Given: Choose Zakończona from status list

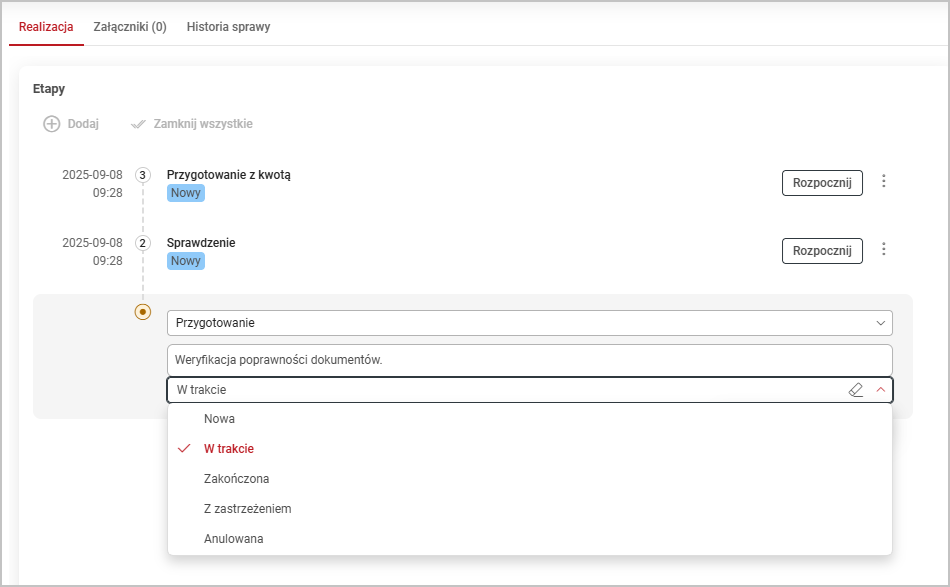Looking at the screenshot, I should 236,479.
